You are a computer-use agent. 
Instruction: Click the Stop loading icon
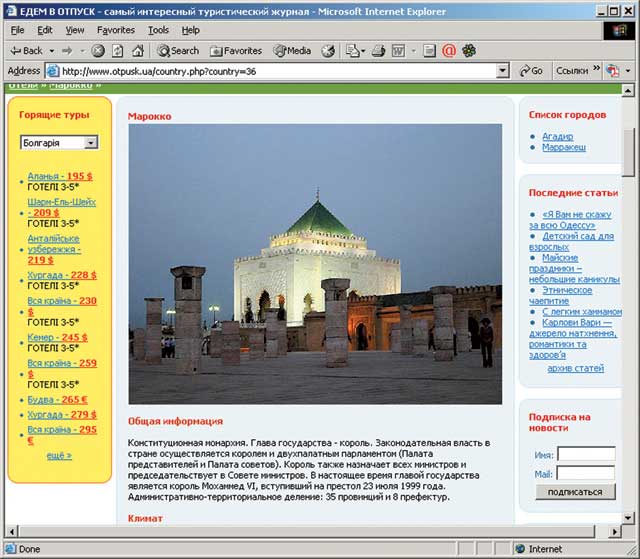click(x=99, y=50)
